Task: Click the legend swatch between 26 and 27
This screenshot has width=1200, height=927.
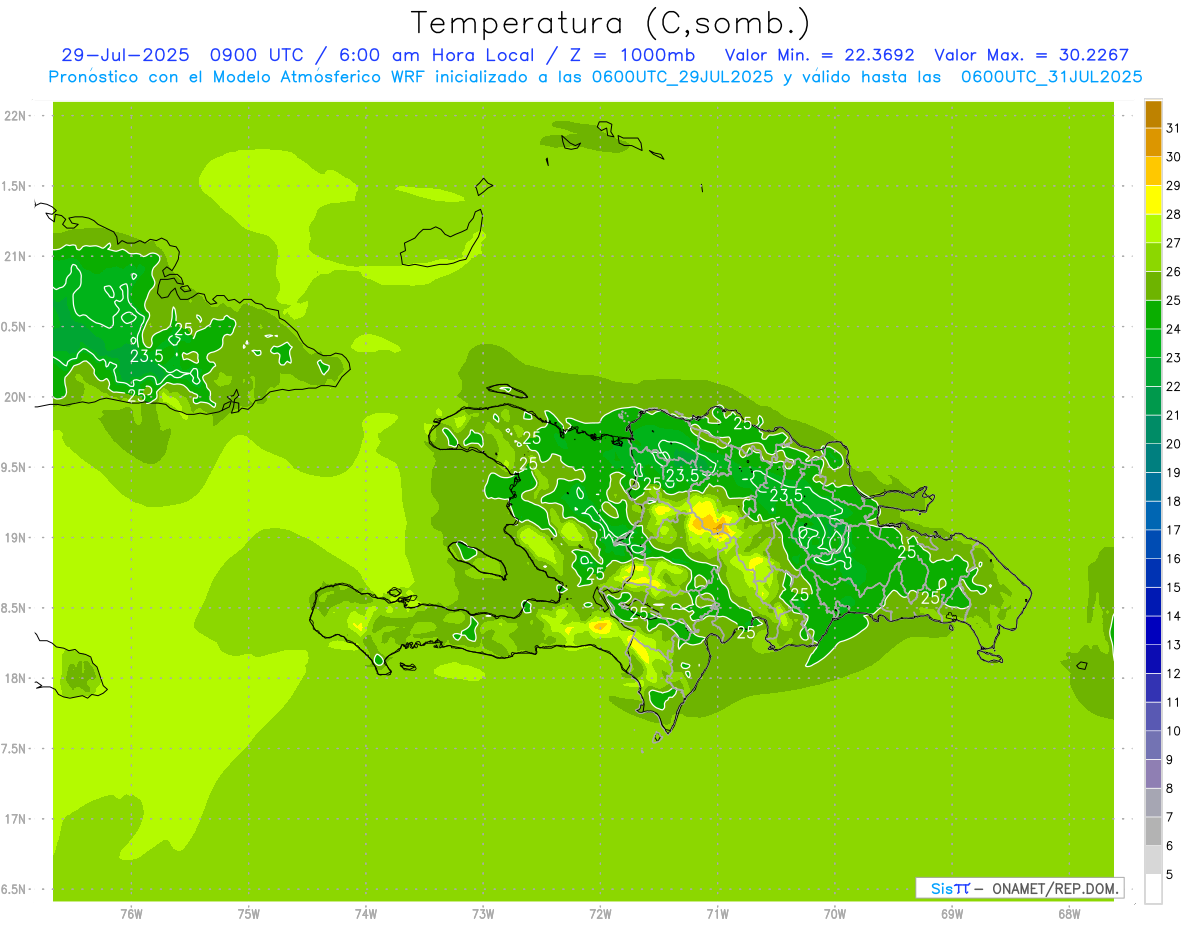Action: (1153, 257)
